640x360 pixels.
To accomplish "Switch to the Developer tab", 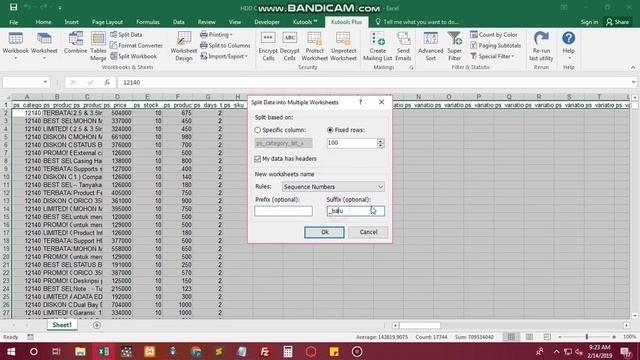I will click(267, 22).
